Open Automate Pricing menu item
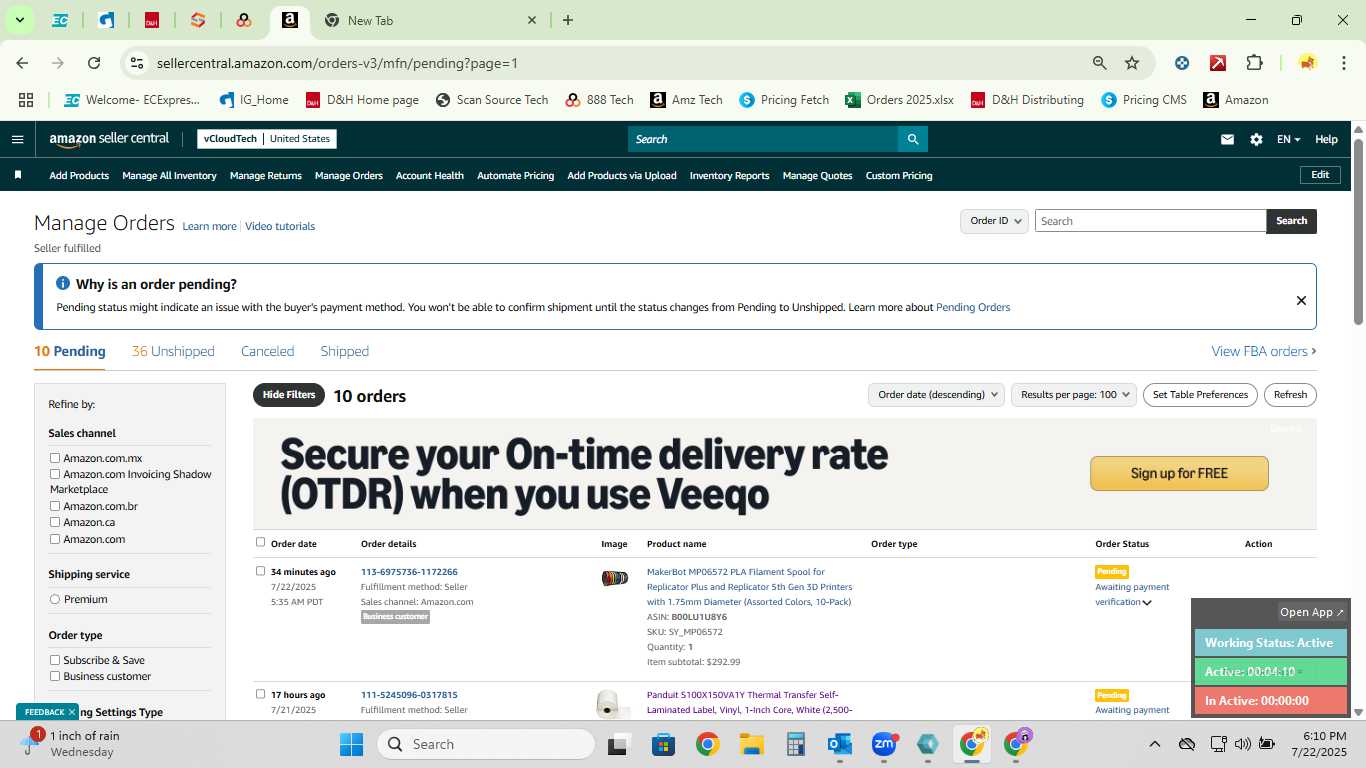The width and height of the screenshot is (1366, 768). point(515,175)
